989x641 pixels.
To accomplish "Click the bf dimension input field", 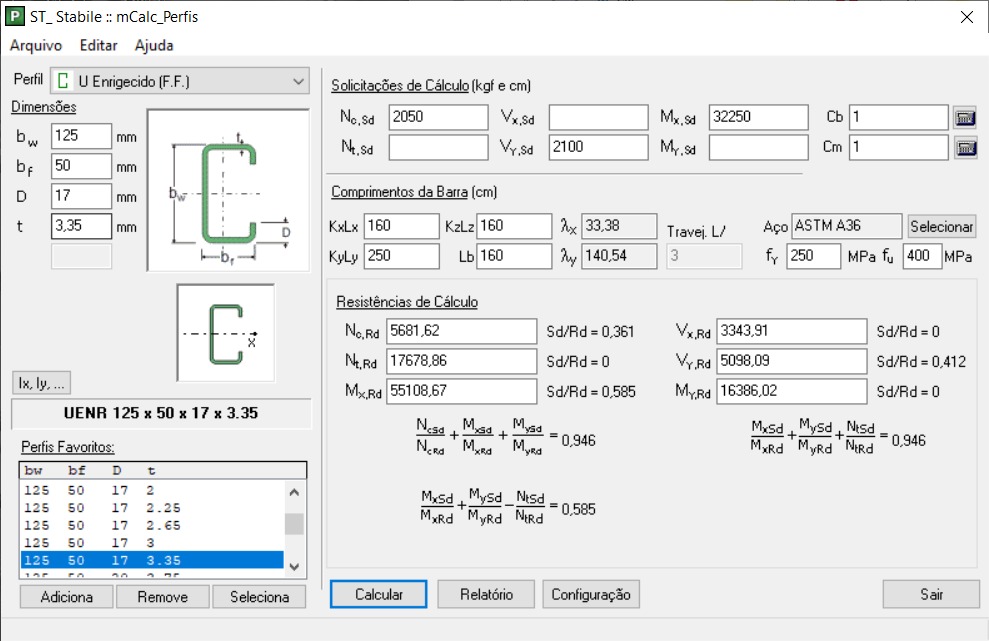I will coord(81,167).
